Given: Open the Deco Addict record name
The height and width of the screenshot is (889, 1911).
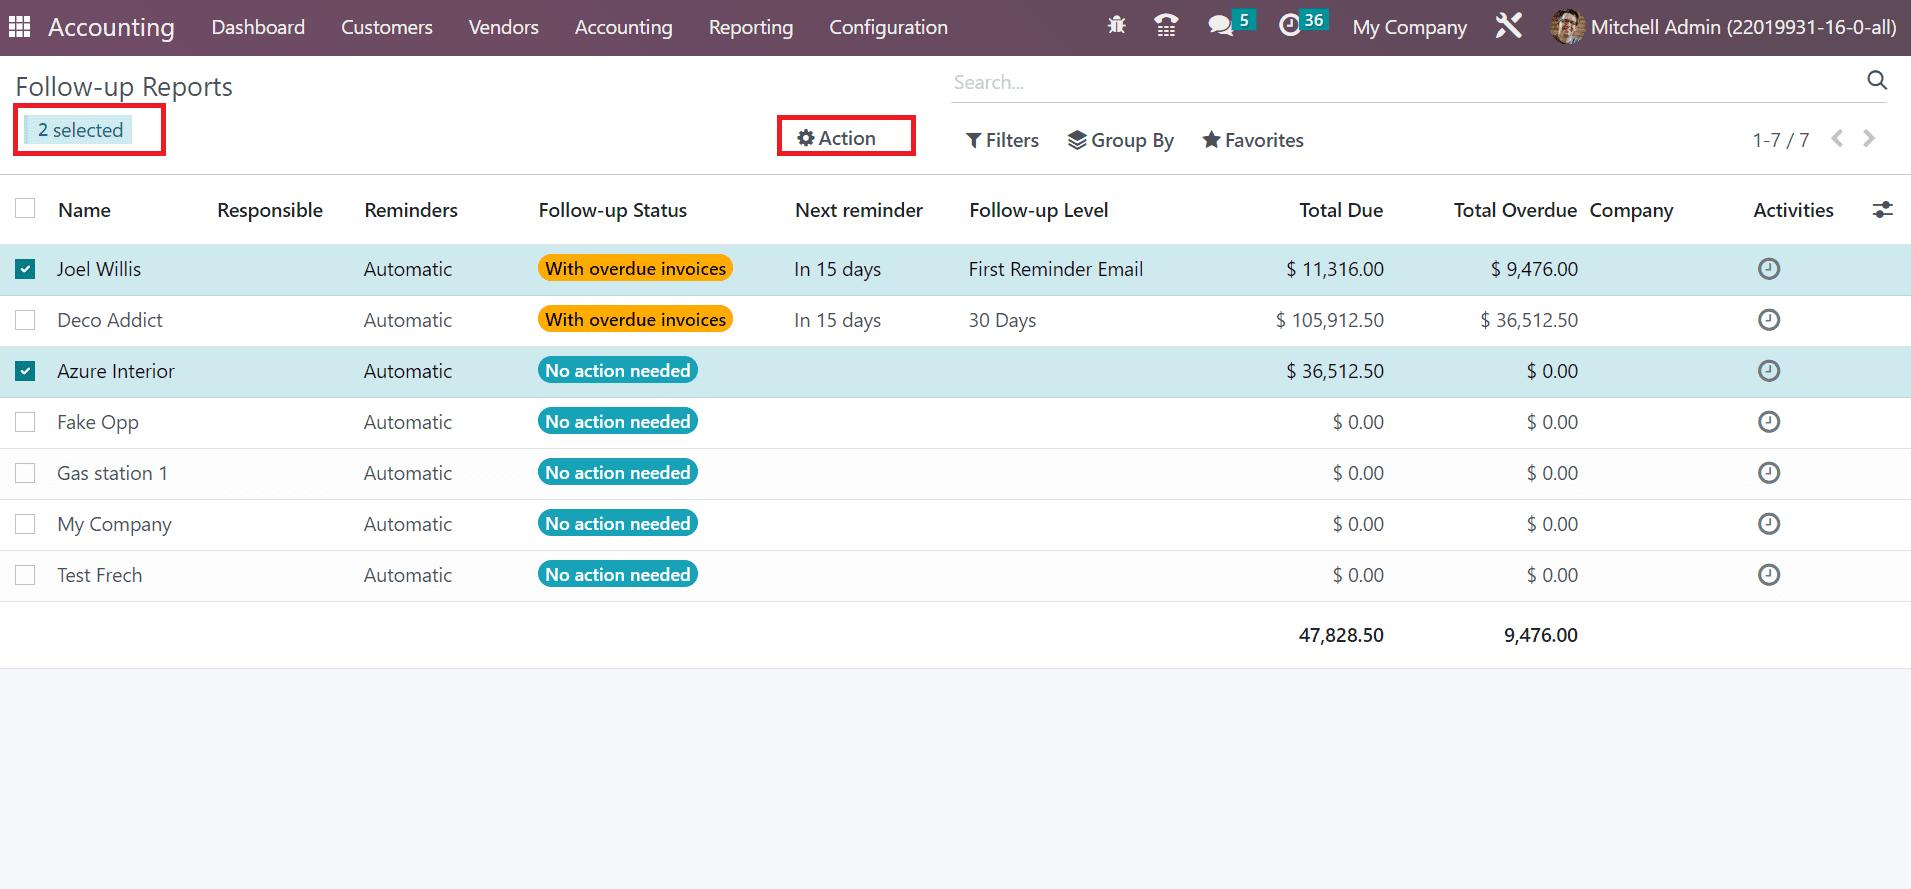Looking at the screenshot, I should coord(110,320).
